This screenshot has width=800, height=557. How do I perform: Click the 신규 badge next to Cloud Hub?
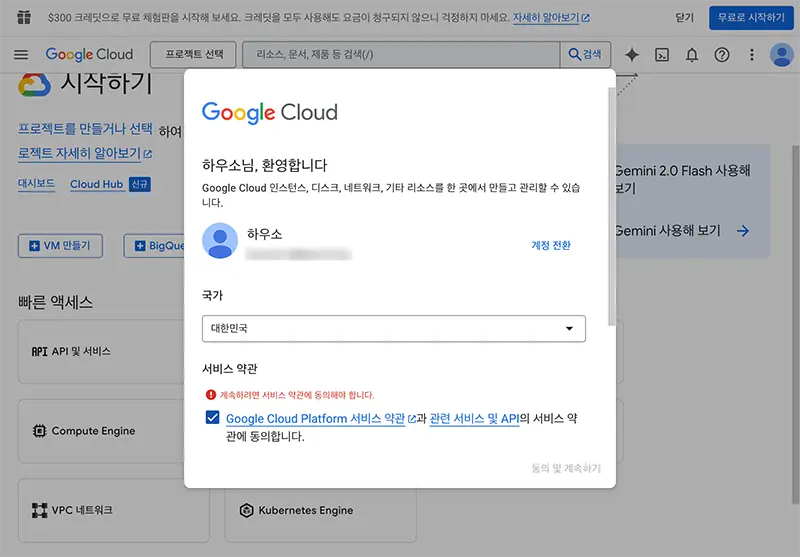tap(139, 184)
